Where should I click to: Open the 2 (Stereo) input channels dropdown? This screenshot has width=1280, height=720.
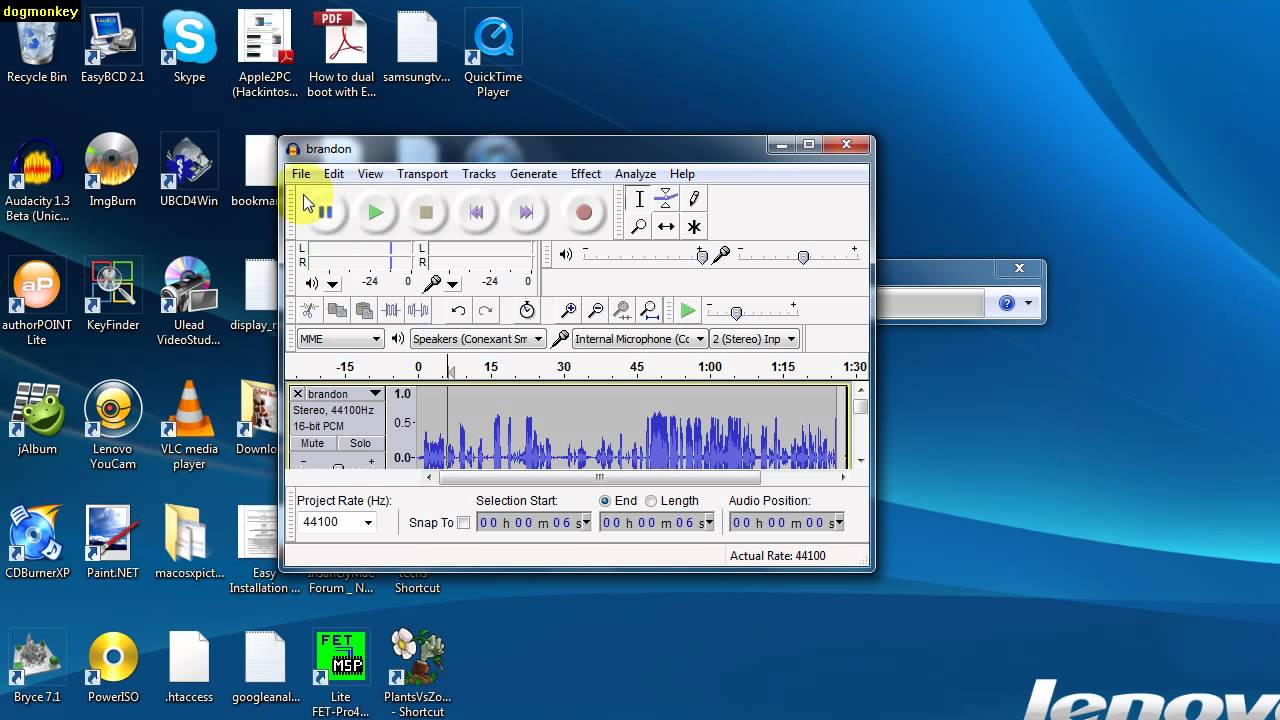[x=755, y=339]
